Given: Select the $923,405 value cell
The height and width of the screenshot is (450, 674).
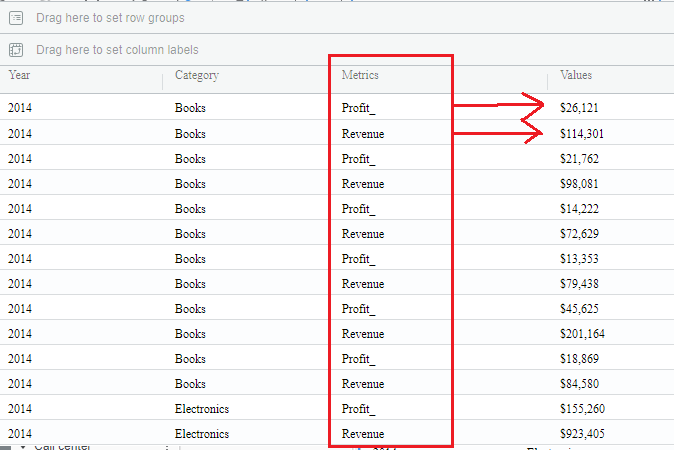Looking at the screenshot, I should click(x=582, y=434).
